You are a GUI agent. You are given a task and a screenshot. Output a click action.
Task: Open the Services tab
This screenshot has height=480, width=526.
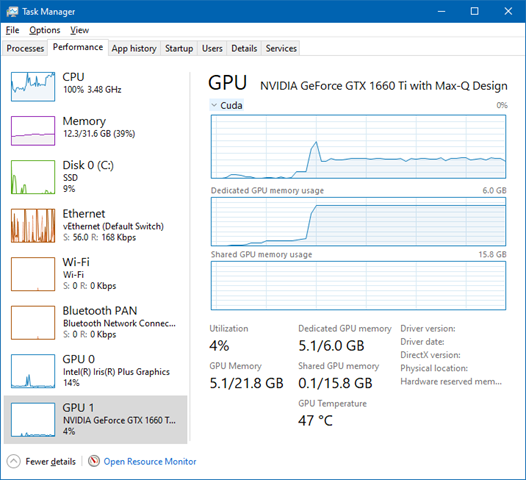281,48
